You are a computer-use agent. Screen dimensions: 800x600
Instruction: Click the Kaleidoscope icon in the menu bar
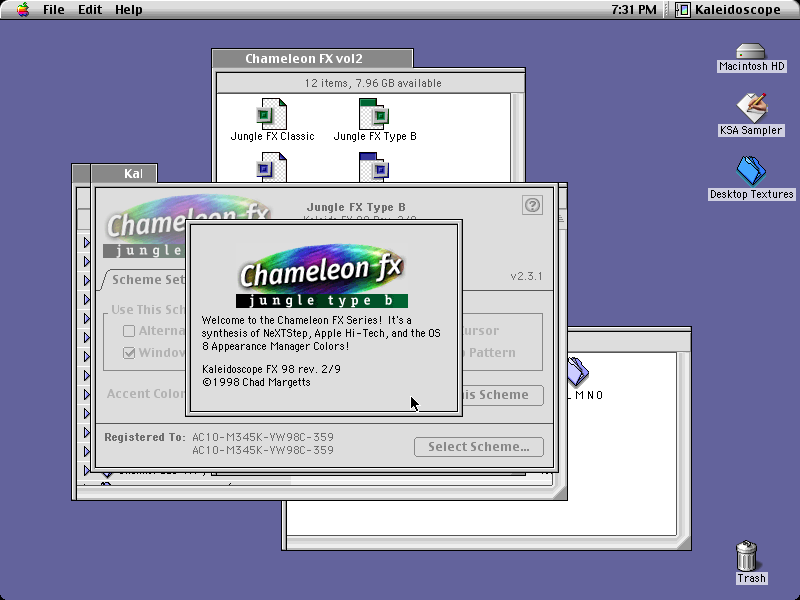[x=683, y=10]
